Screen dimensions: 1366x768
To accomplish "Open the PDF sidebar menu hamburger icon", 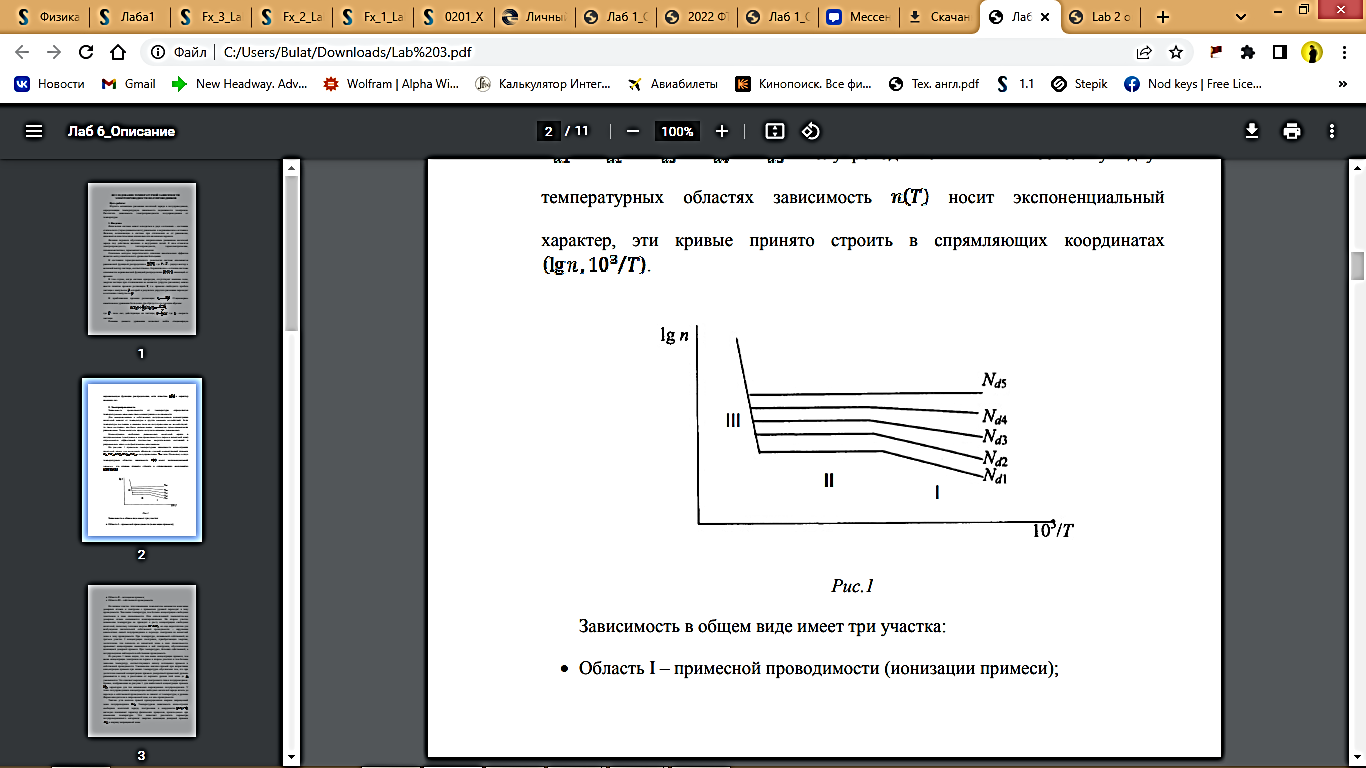I will (x=34, y=131).
